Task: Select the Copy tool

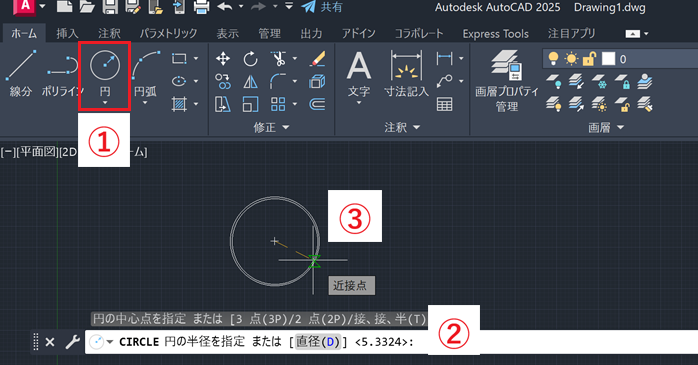Action: click(x=223, y=81)
